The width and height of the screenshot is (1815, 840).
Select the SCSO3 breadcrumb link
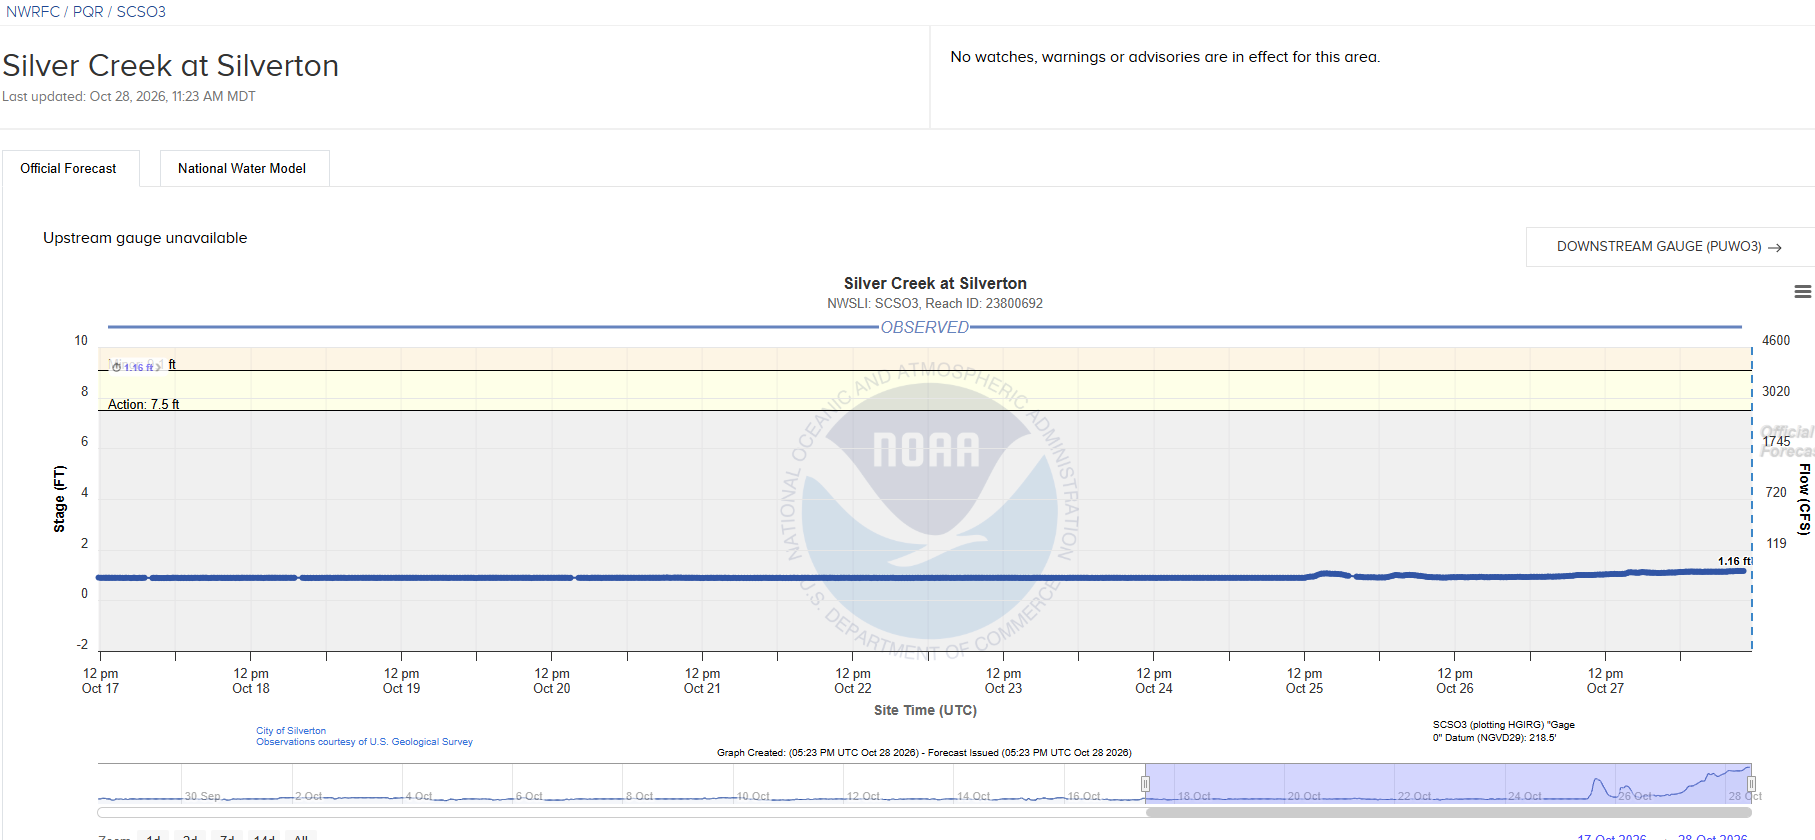141,12
